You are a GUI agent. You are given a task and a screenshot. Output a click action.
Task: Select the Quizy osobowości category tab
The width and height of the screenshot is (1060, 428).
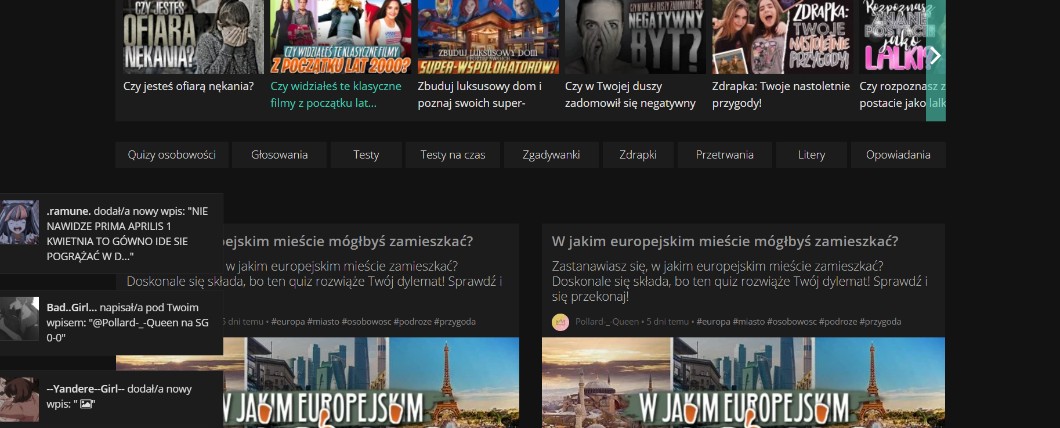(x=171, y=155)
